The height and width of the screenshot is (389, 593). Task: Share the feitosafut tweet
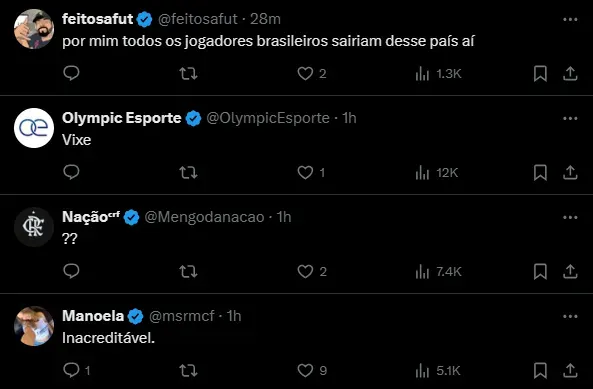tap(570, 73)
